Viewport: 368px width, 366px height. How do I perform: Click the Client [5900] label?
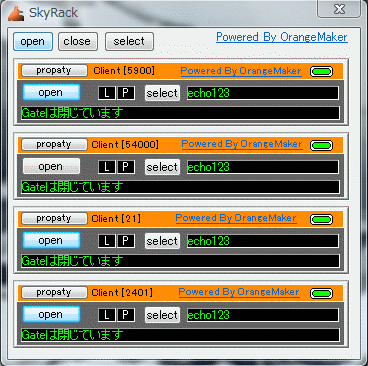124,71
